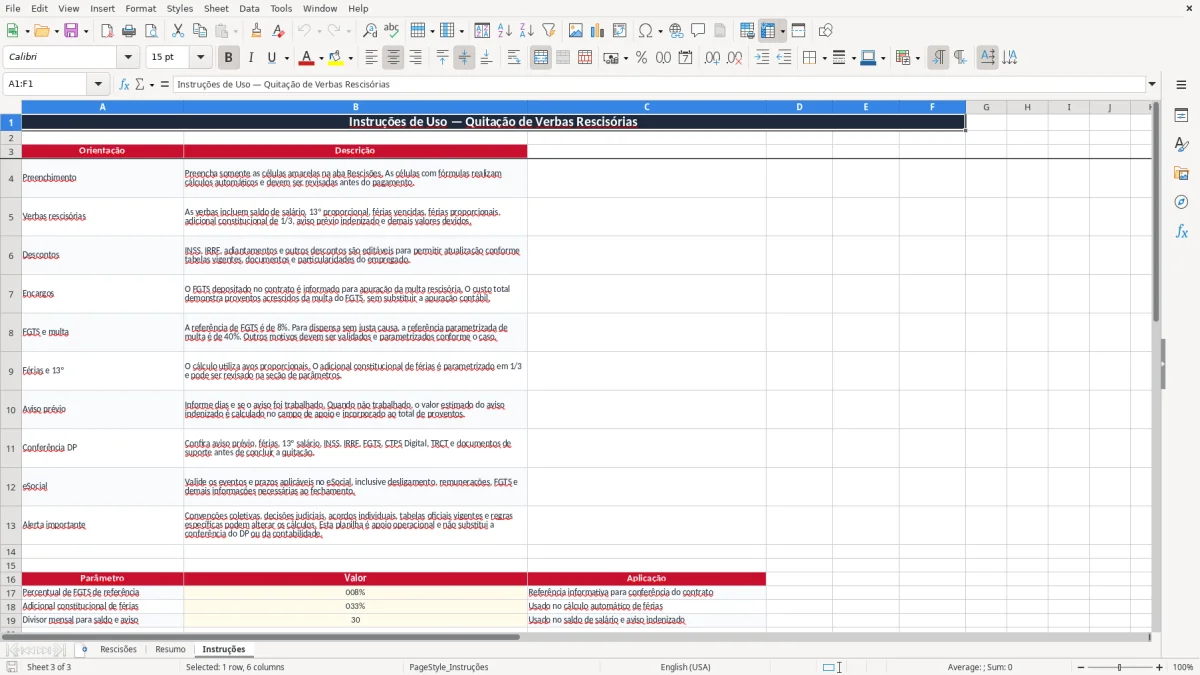Click the Export as PDF icon
This screenshot has width=1200, height=675.
coord(107,31)
